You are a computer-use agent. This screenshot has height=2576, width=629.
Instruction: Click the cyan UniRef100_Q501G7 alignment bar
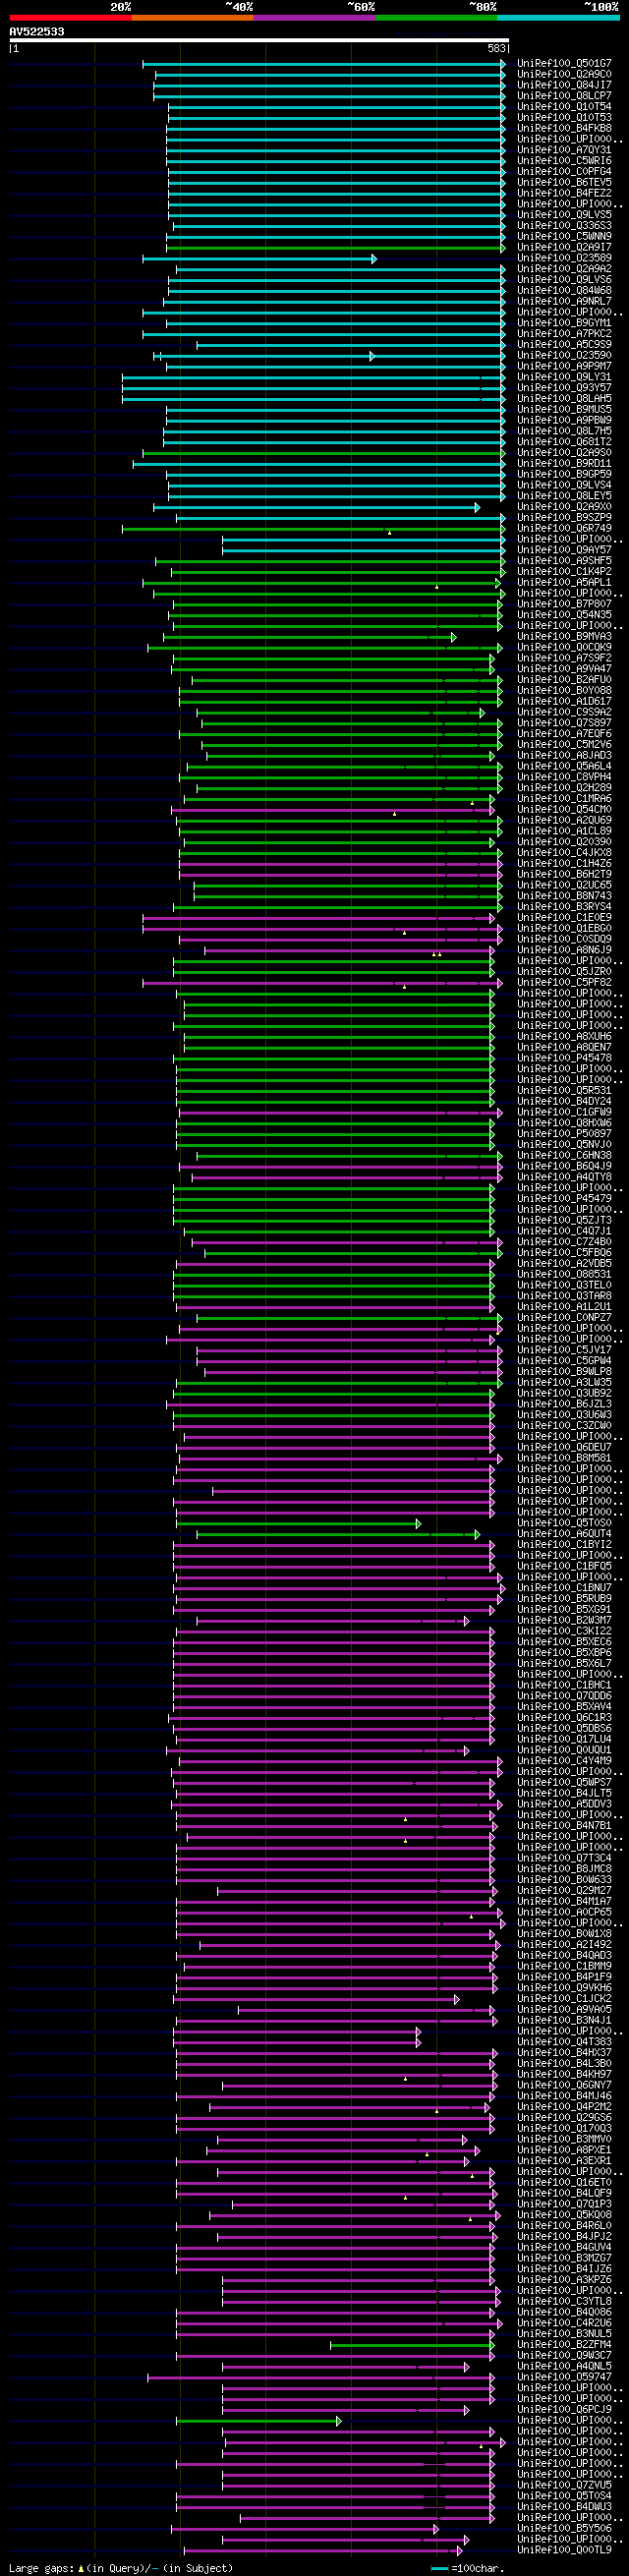(x=324, y=64)
